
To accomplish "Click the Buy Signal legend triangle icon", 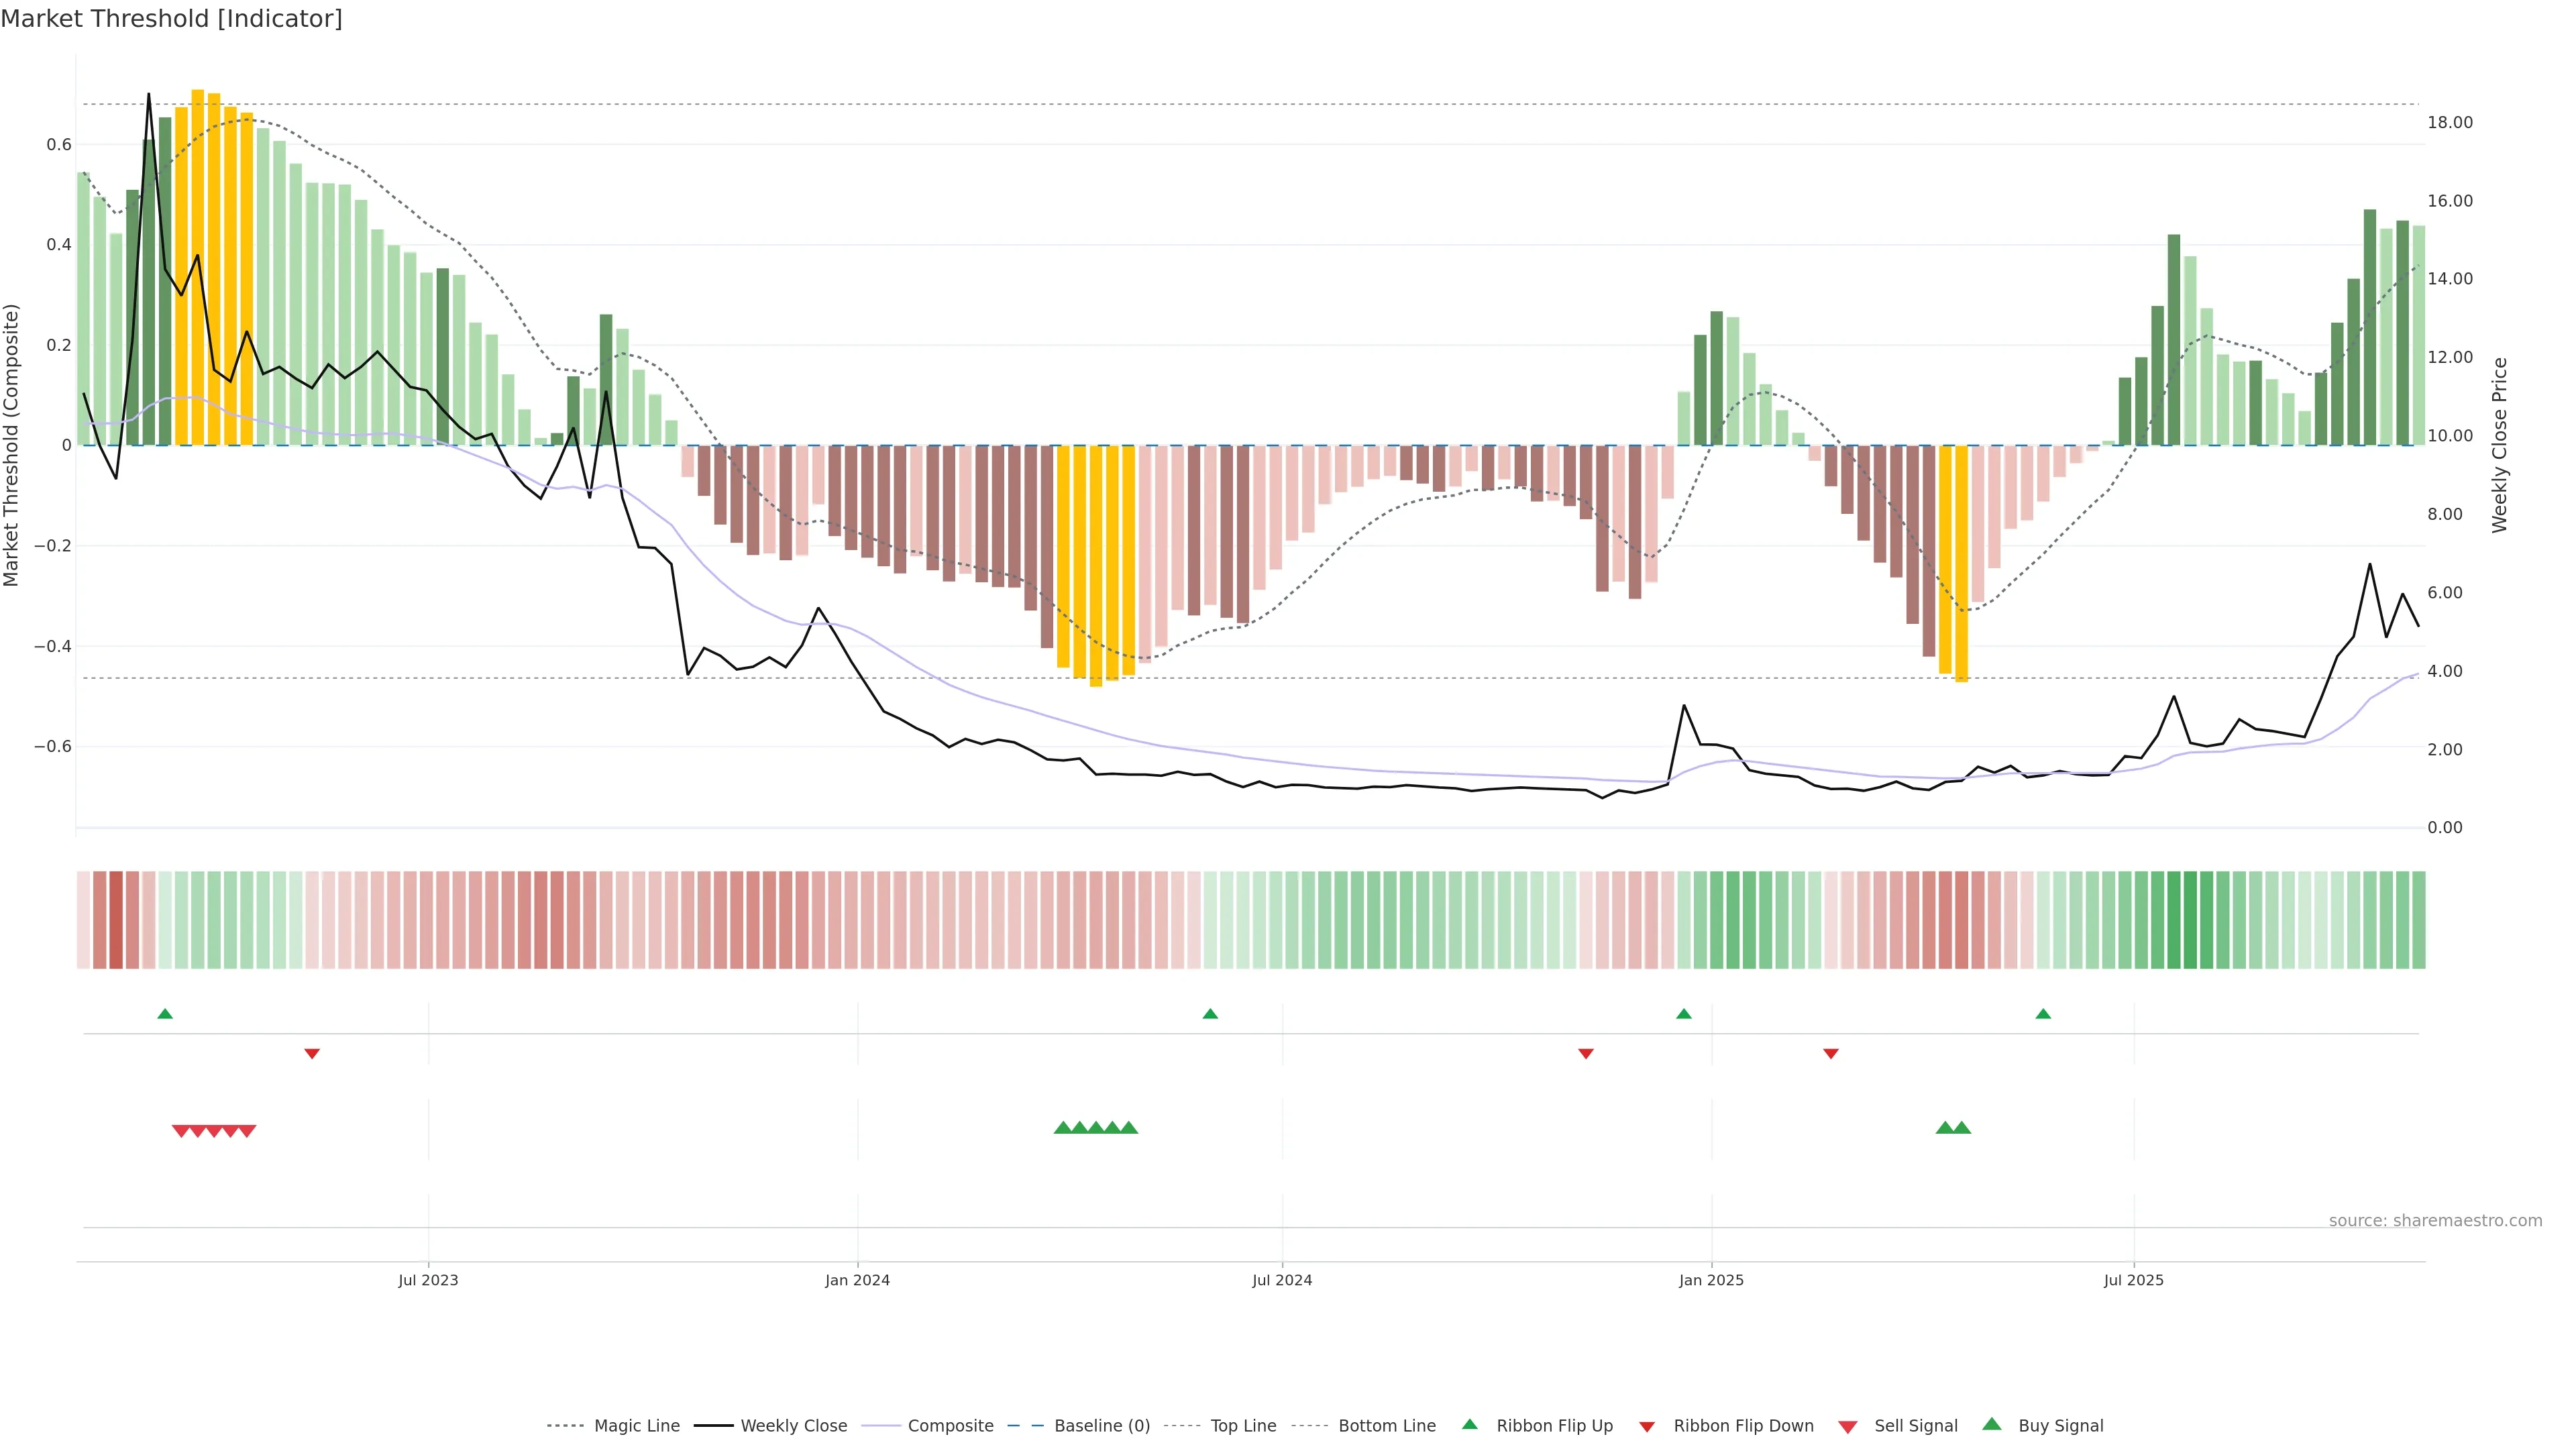I will click(1991, 1424).
